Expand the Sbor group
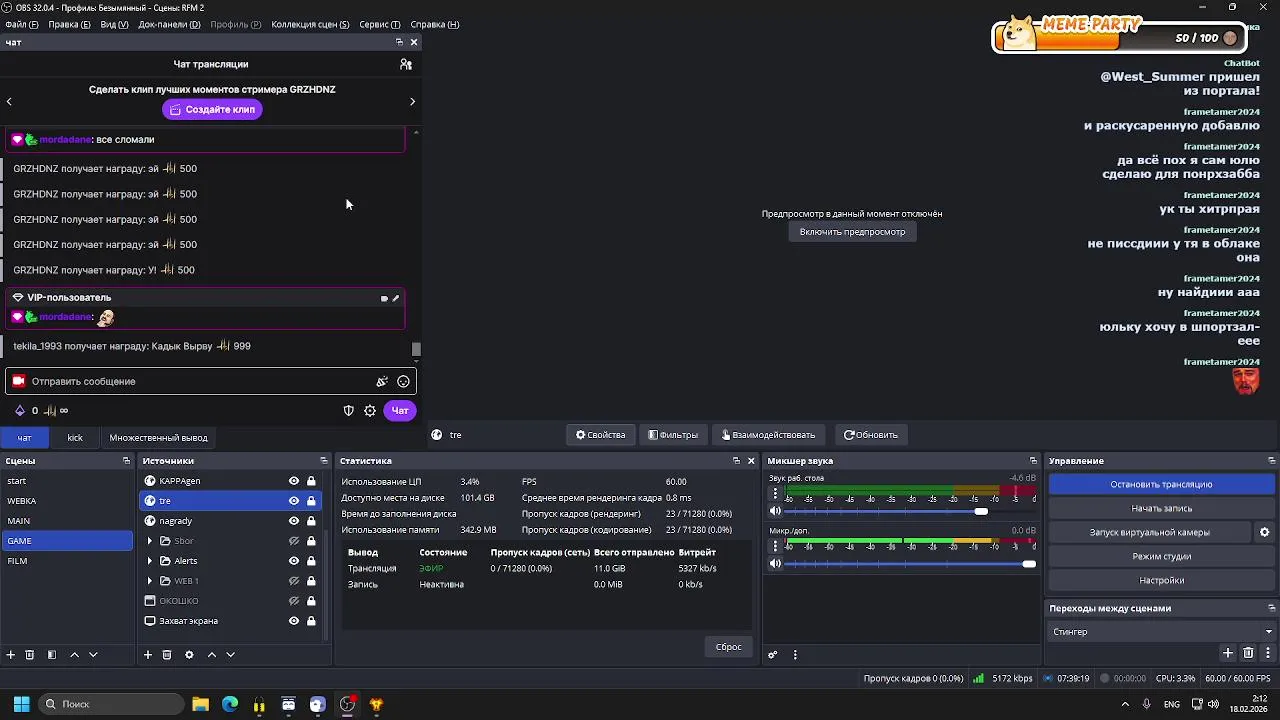This screenshot has height=720, width=1280. click(x=150, y=541)
